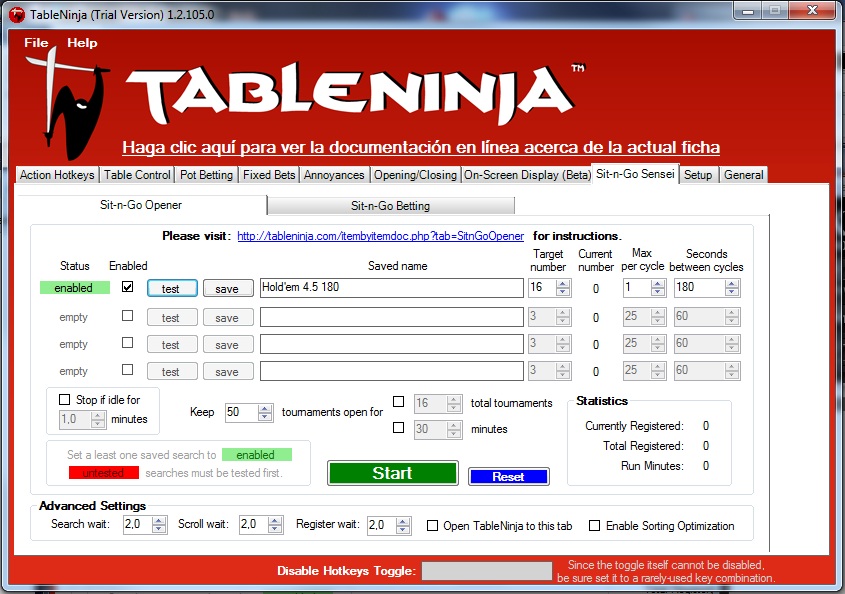Switch to Pot Betting tab
The width and height of the screenshot is (845, 594).
coord(206,175)
